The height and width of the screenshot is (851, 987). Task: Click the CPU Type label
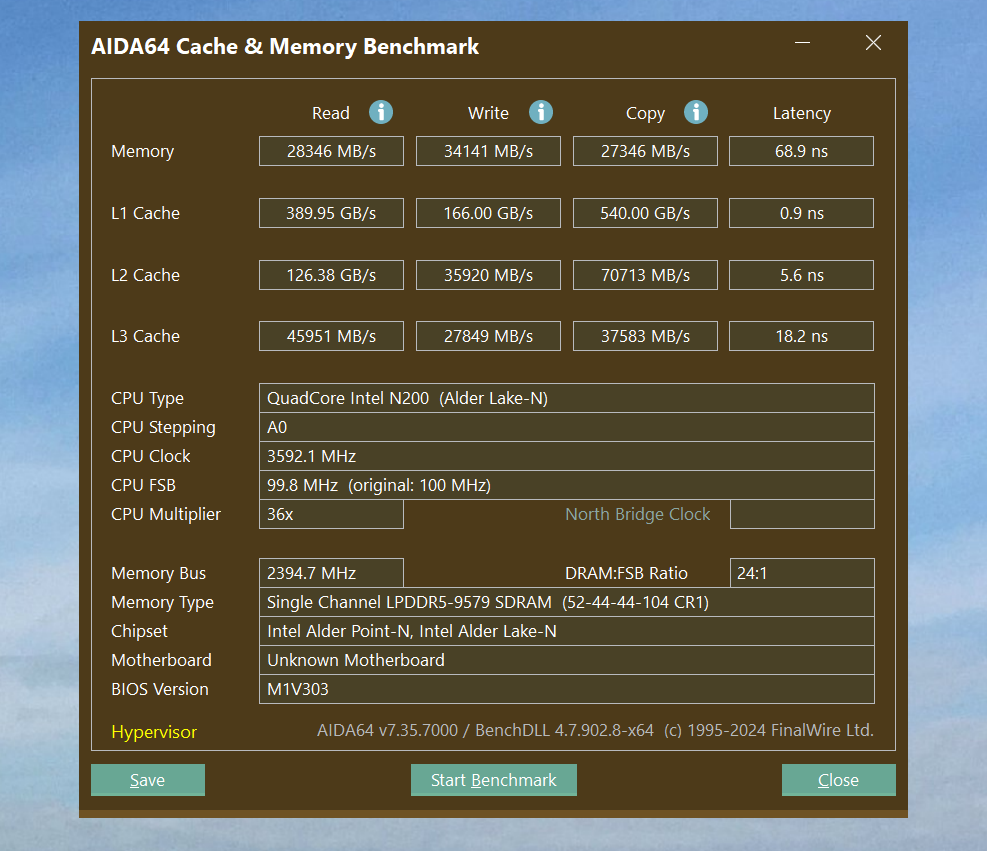click(147, 399)
